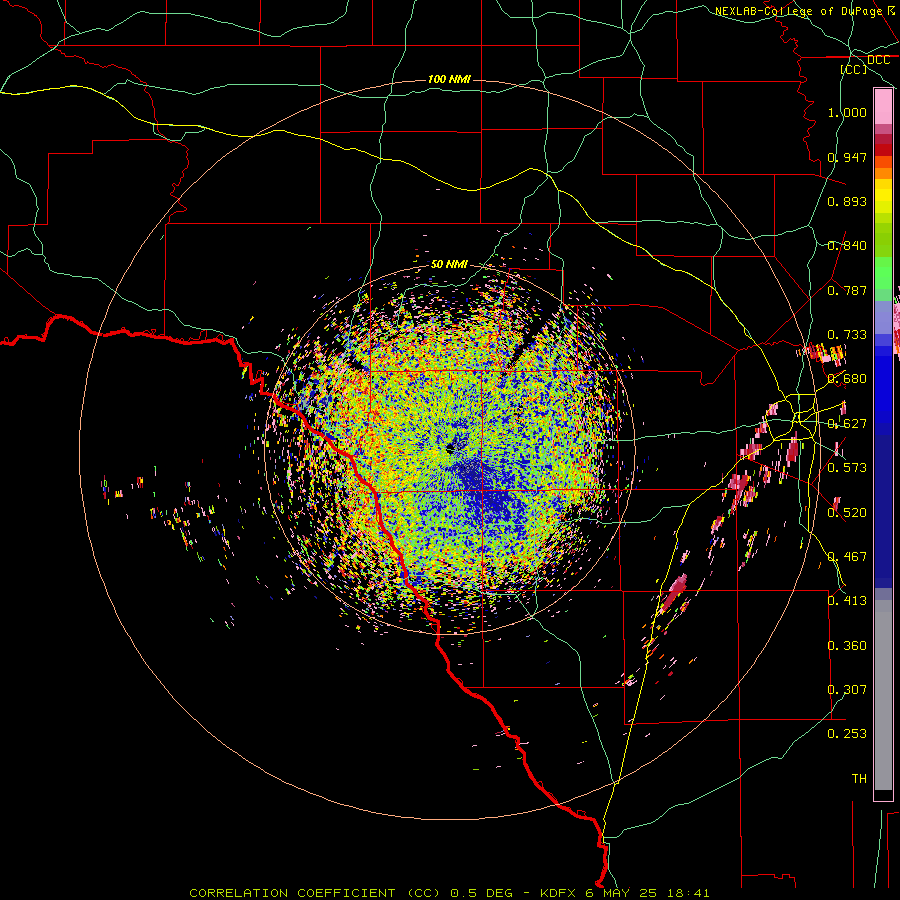Click the 0.840 scale value

tap(847, 246)
